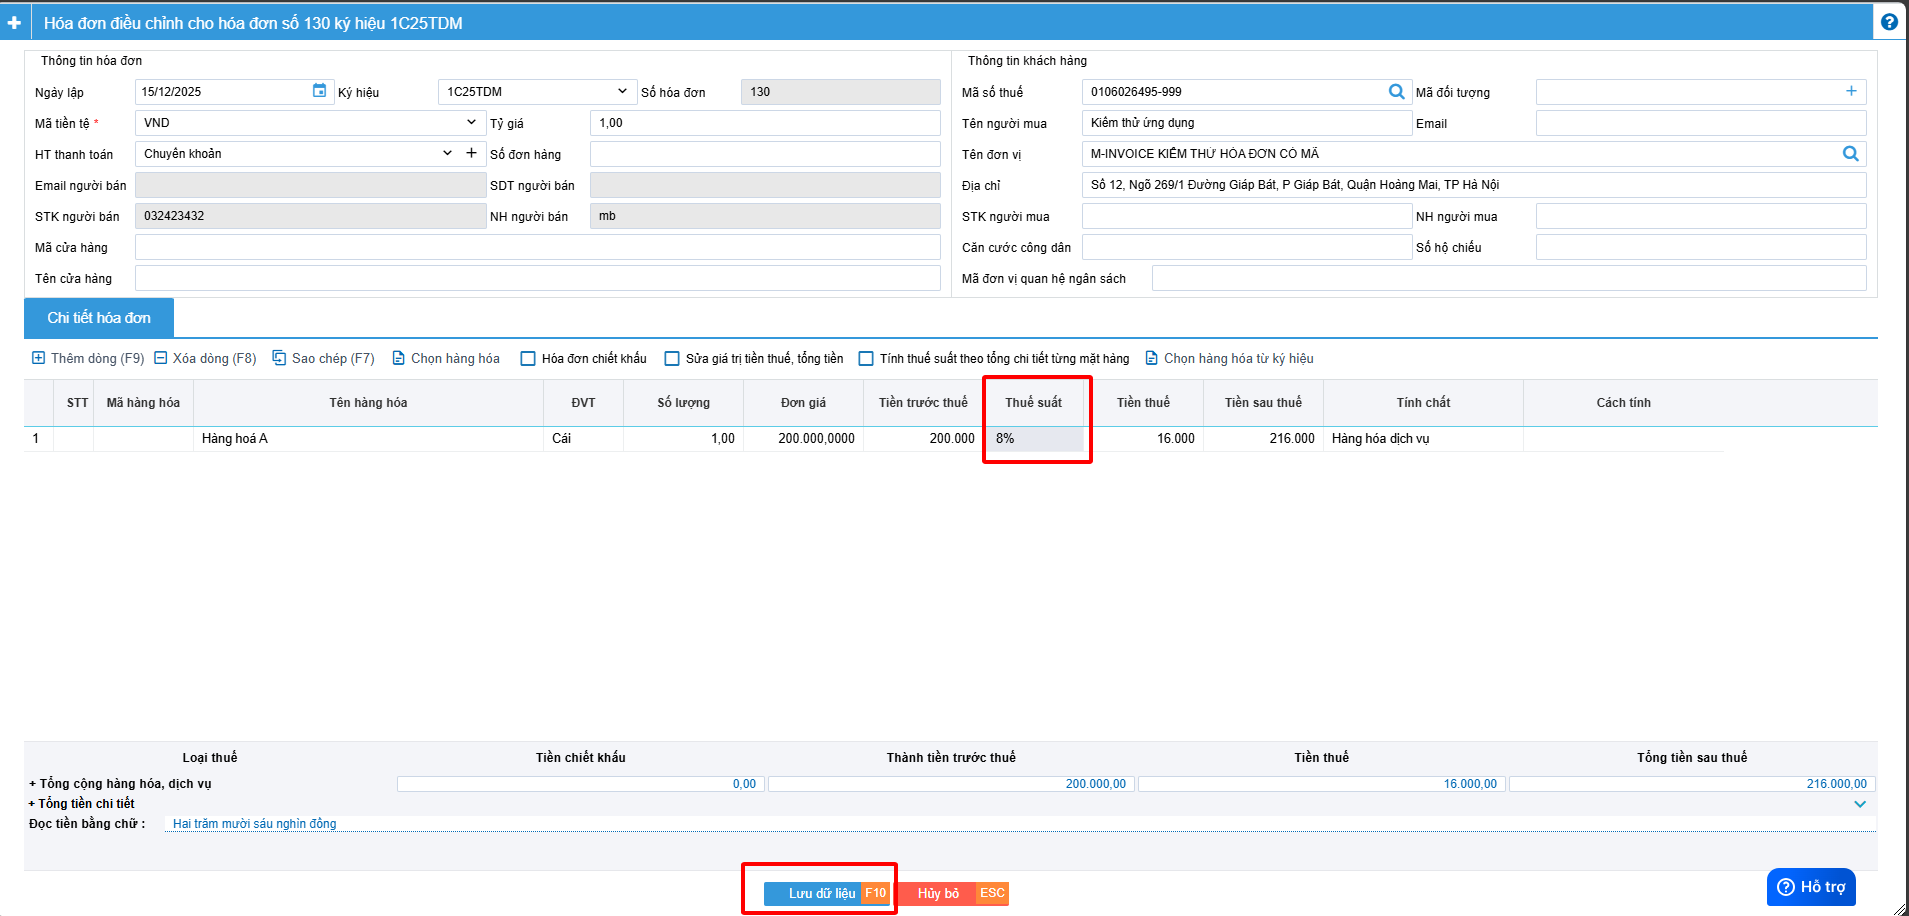This screenshot has width=1909, height=916.
Task: Expand the Tổng tiền chi tiết chevron
Action: [x=1860, y=804]
